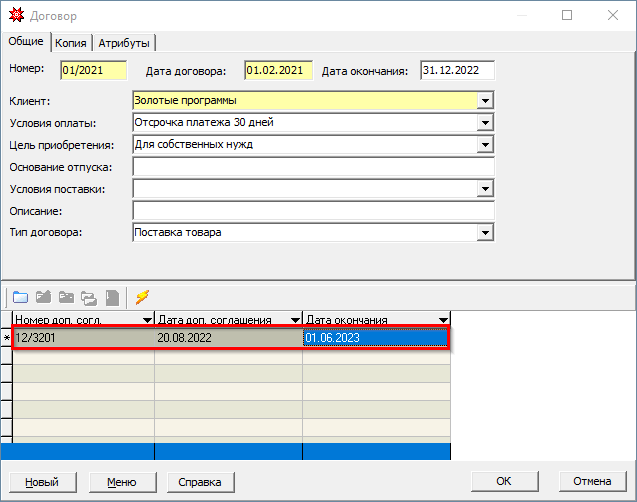Screen dimensions: 637x502
Task: Expand the Клиент dropdown list
Action: point(485,101)
